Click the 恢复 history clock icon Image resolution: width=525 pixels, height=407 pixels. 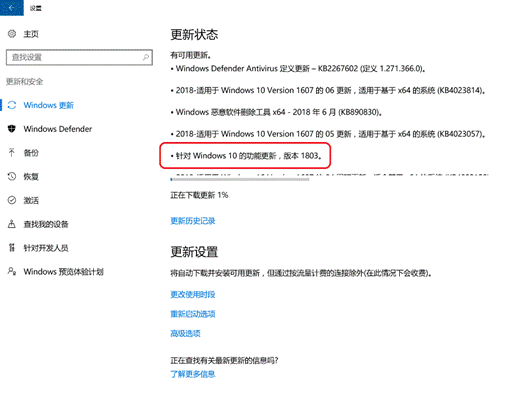point(12,176)
